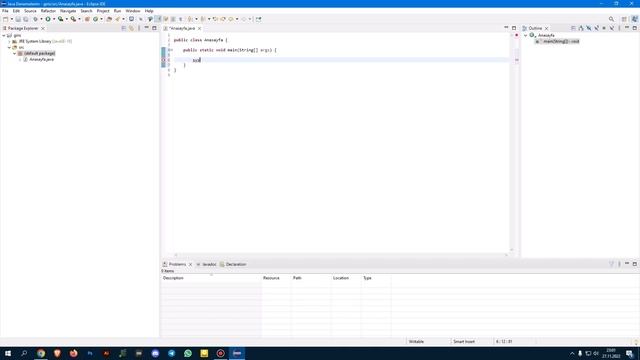
Task: Select the Problems tab
Action: point(177,264)
